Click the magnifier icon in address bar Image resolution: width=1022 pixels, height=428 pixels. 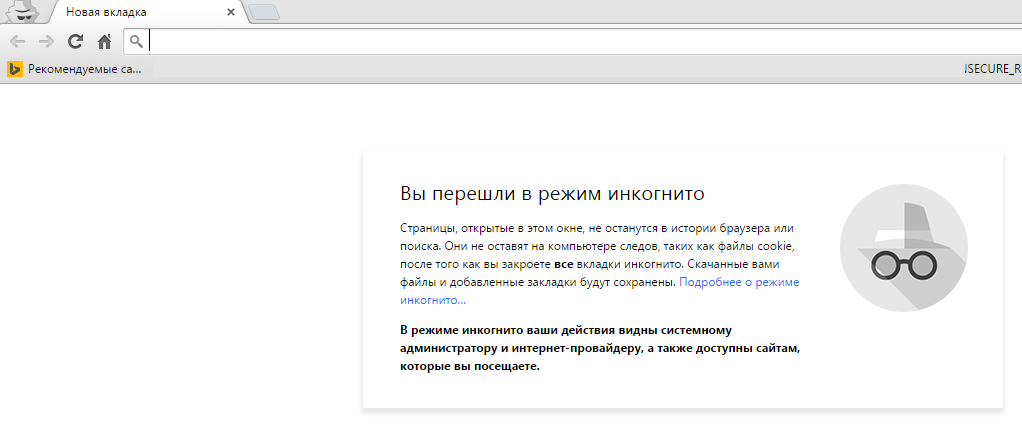[136, 42]
